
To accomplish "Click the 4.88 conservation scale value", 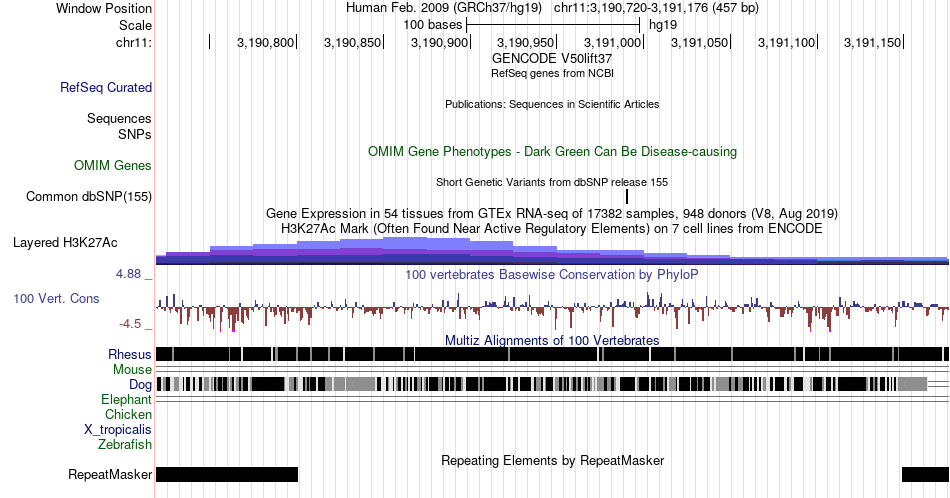I will point(128,274).
